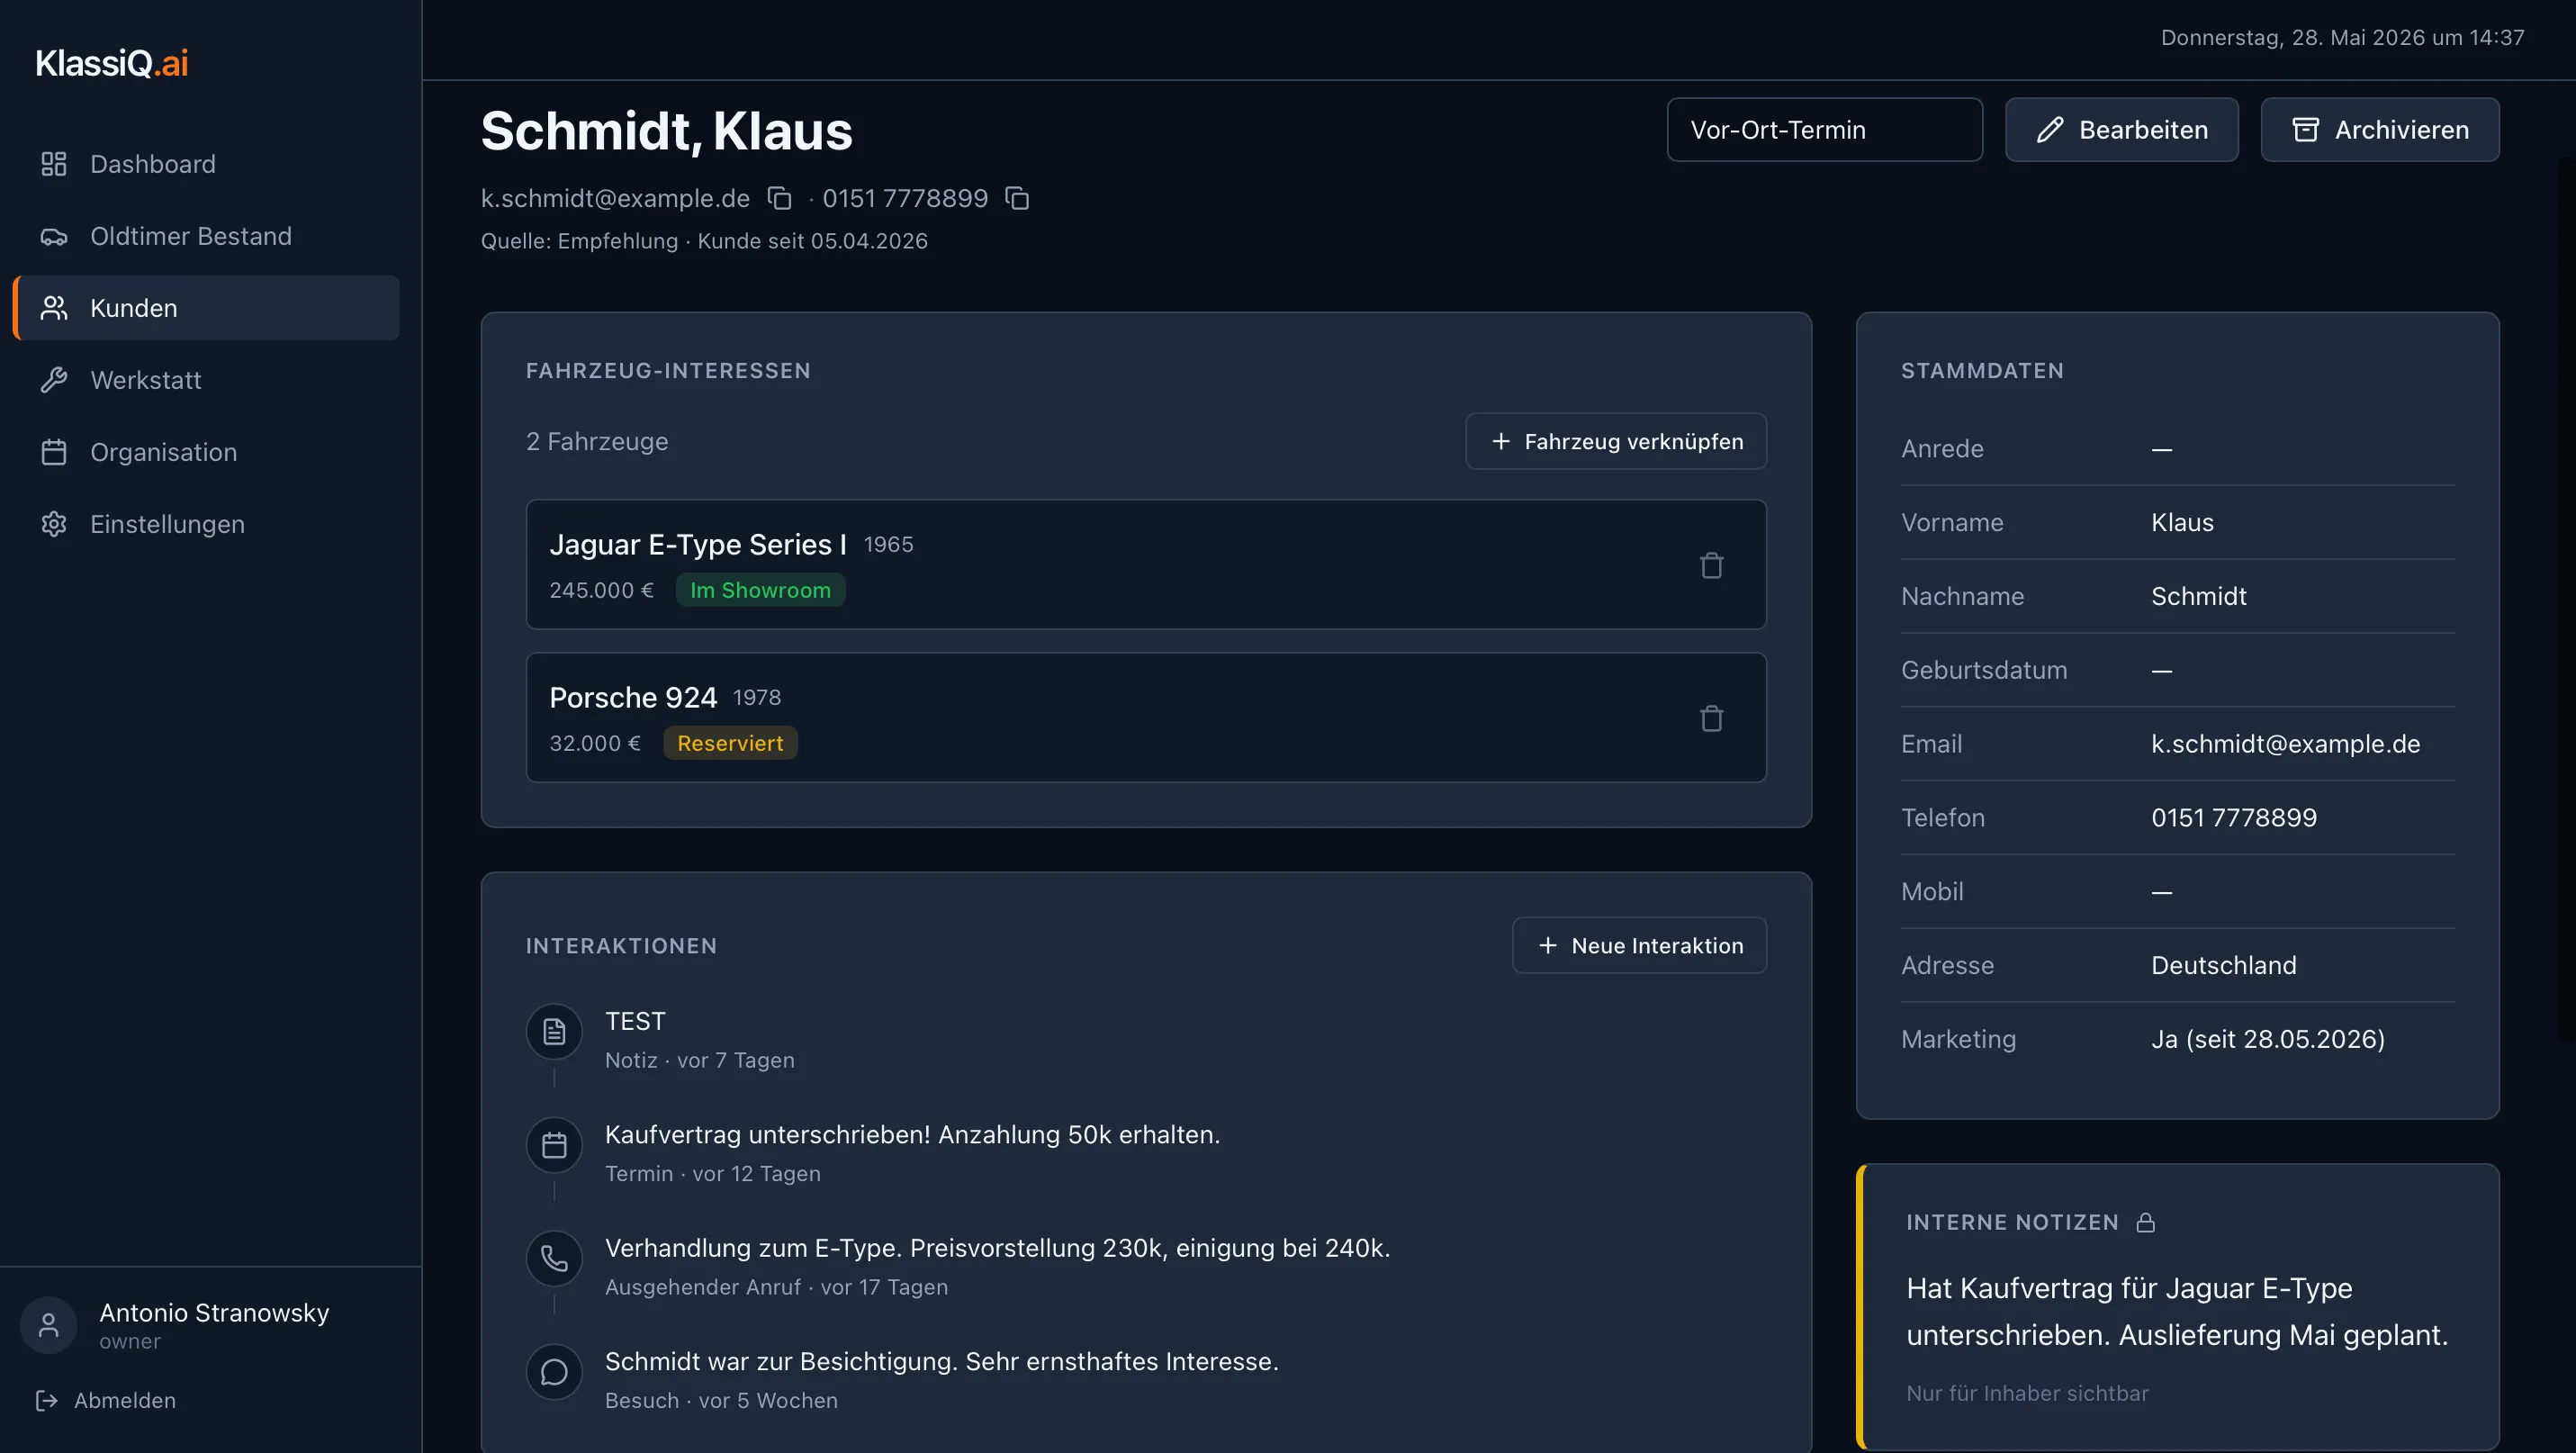The height and width of the screenshot is (1453, 2576).
Task: Click Email value in Stammdaten
Action: coord(2285,744)
